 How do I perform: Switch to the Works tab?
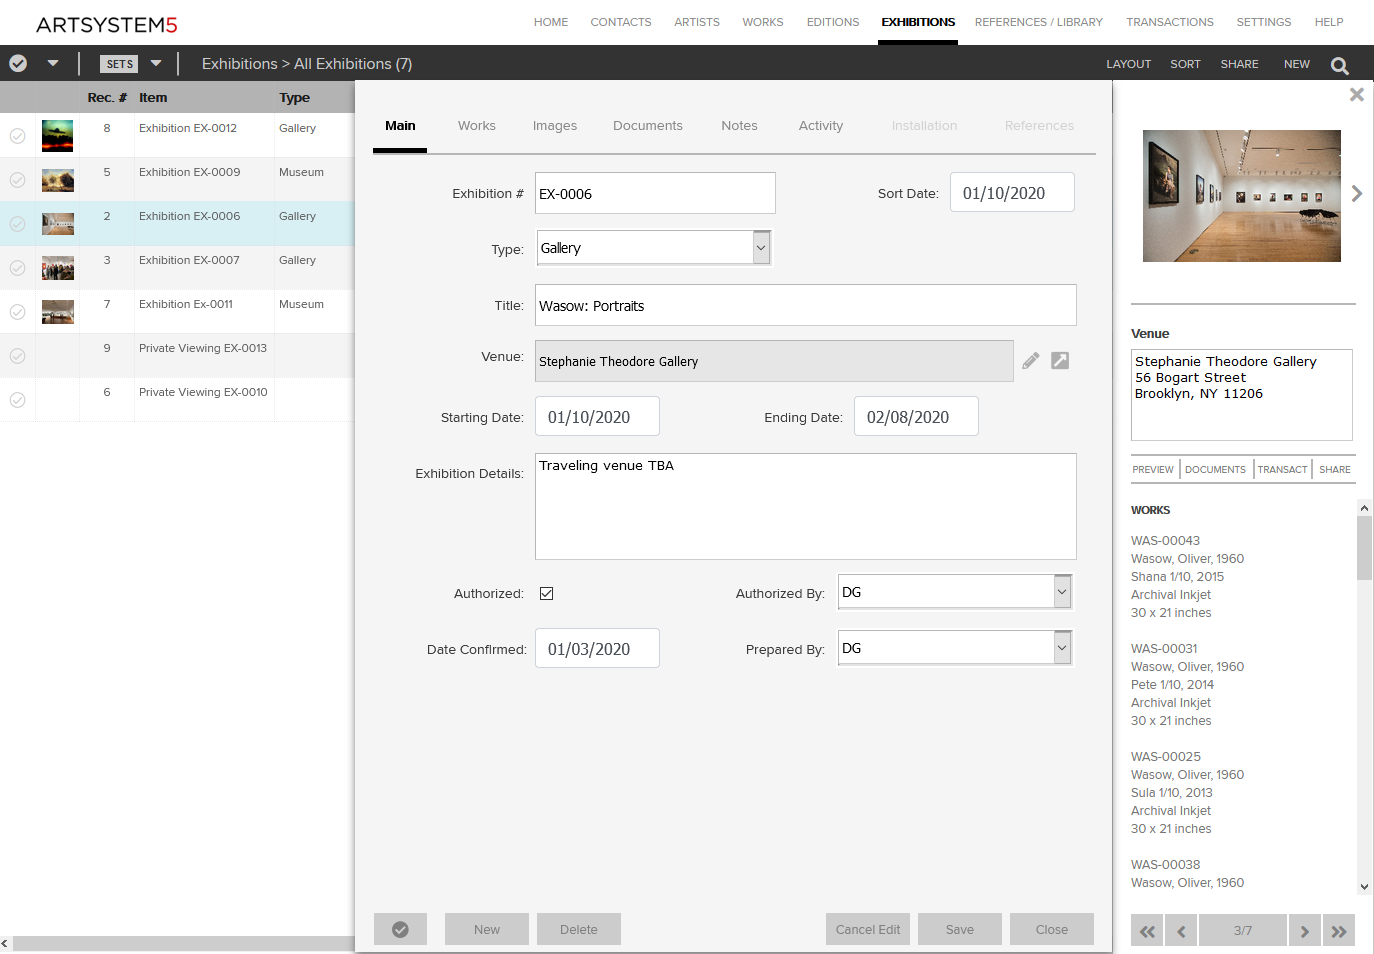(x=476, y=126)
